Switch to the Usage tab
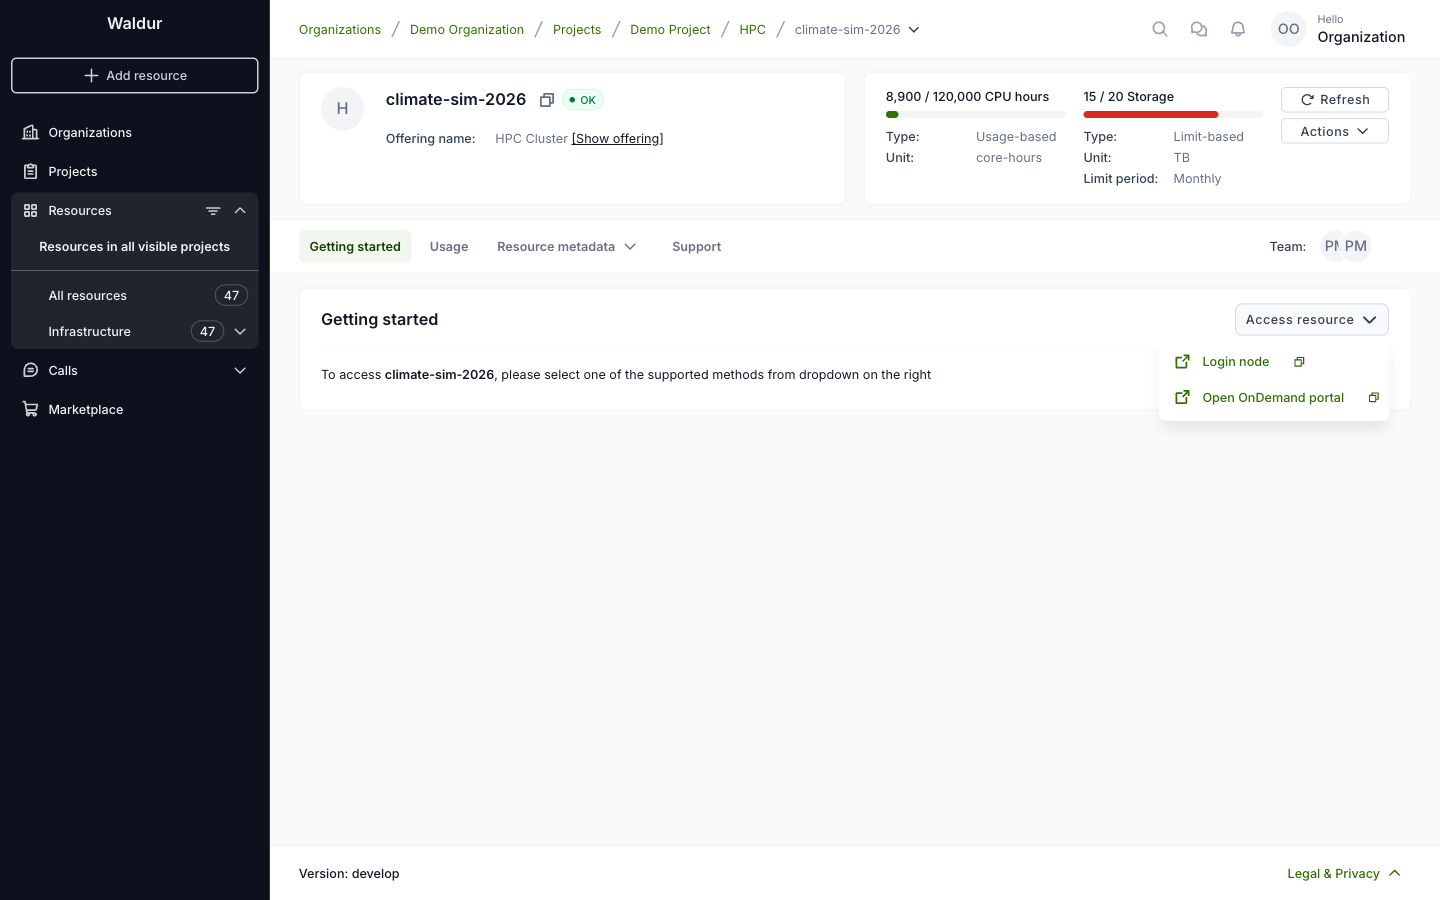The height and width of the screenshot is (900, 1440). tap(449, 247)
